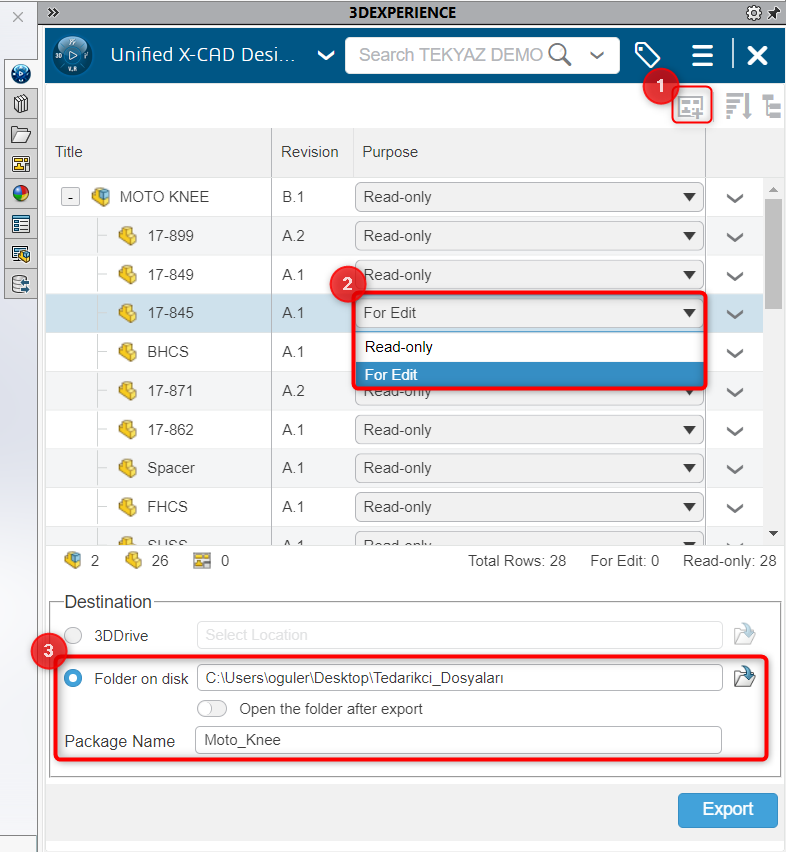Viewport: 786px width, 852px height.
Task: Open the blue list properties sidebar tab
Action: point(21,224)
